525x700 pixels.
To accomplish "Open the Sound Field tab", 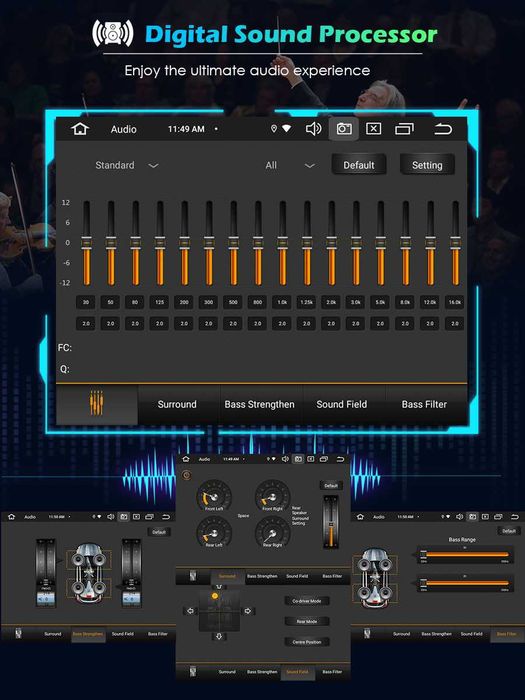I will [342, 404].
